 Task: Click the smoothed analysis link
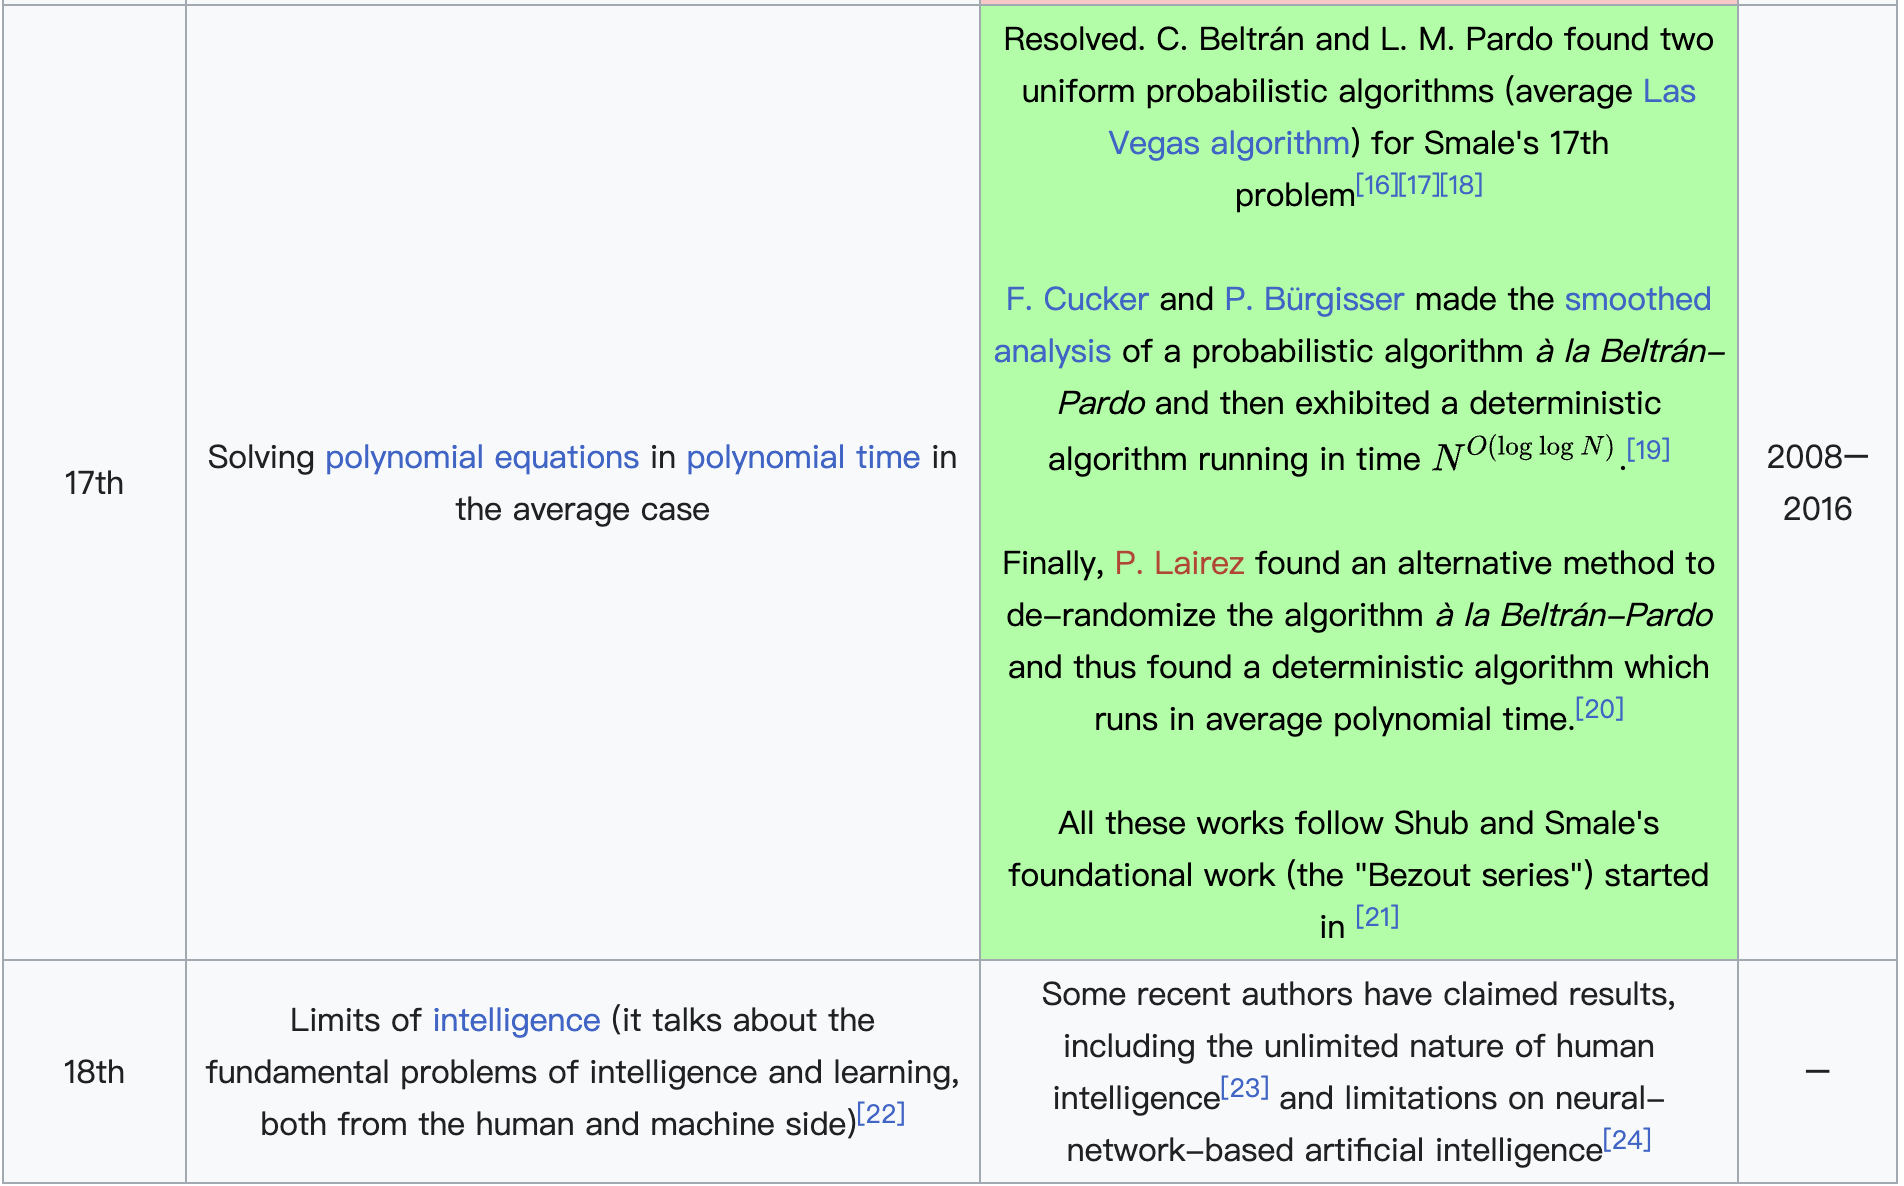pyautogui.click(x=1637, y=299)
